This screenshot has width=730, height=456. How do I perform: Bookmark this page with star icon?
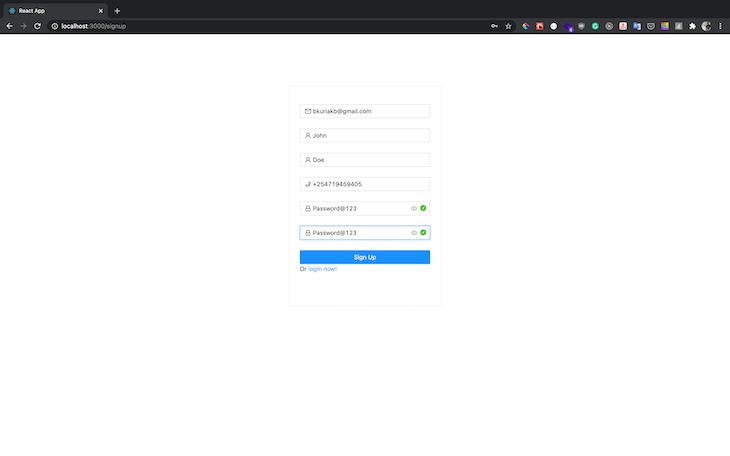point(508,26)
